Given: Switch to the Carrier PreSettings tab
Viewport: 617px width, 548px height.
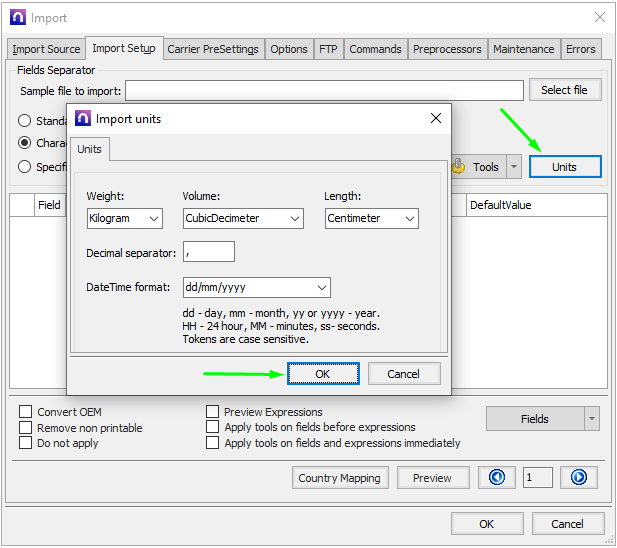Looking at the screenshot, I should pos(213,49).
